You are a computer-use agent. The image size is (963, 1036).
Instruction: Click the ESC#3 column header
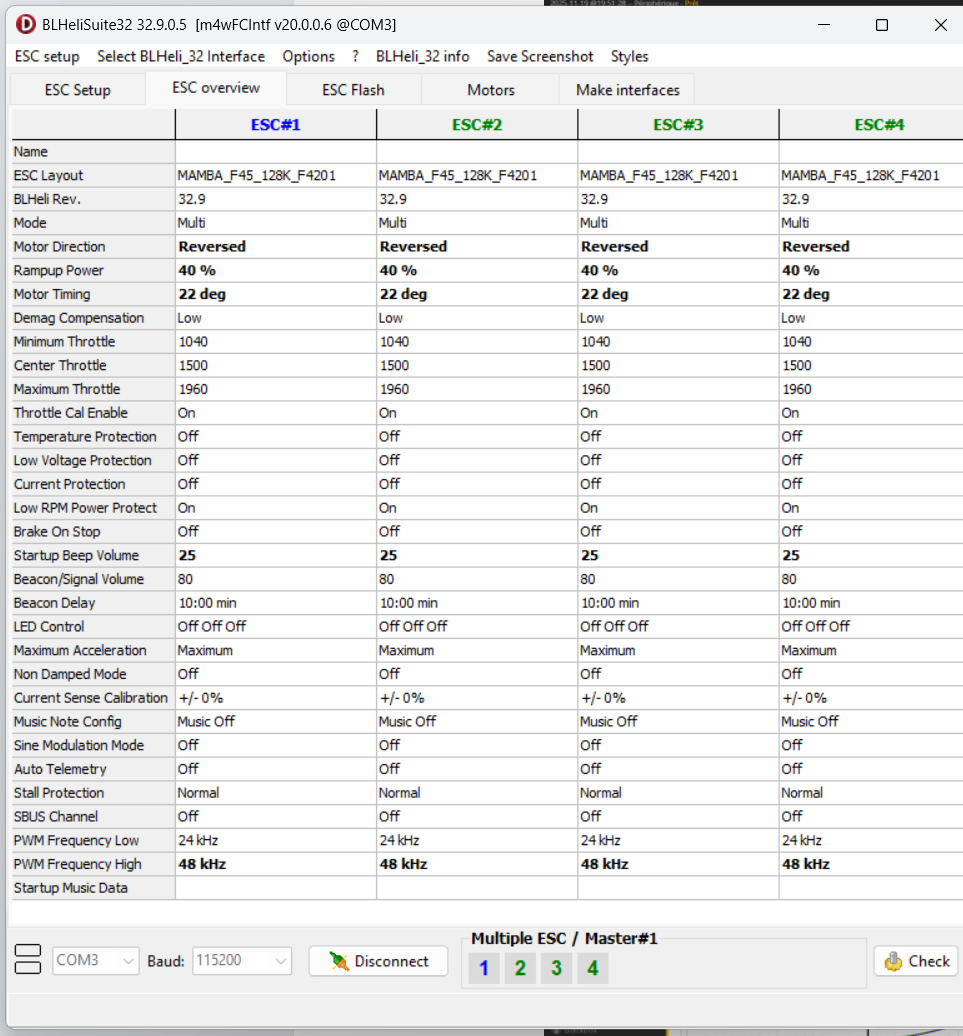coord(678,125)
